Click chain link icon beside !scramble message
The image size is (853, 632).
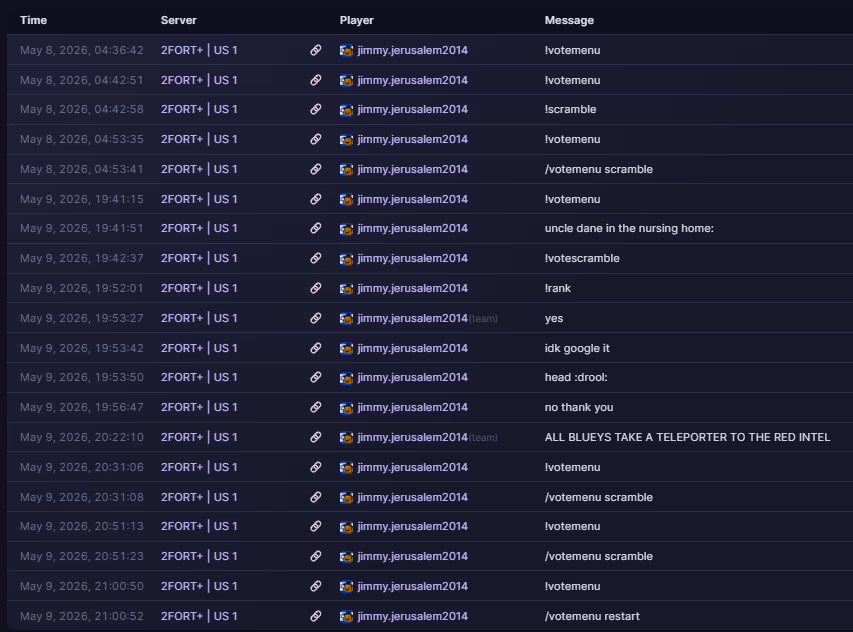pos(316,109)
